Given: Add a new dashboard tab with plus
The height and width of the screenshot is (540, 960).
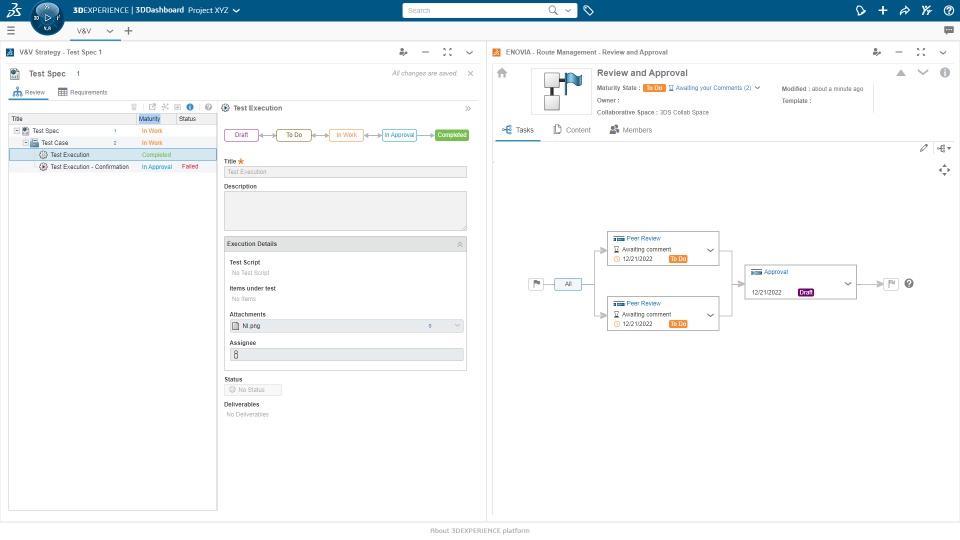Looking at the screenshot, I should [128, 31].
